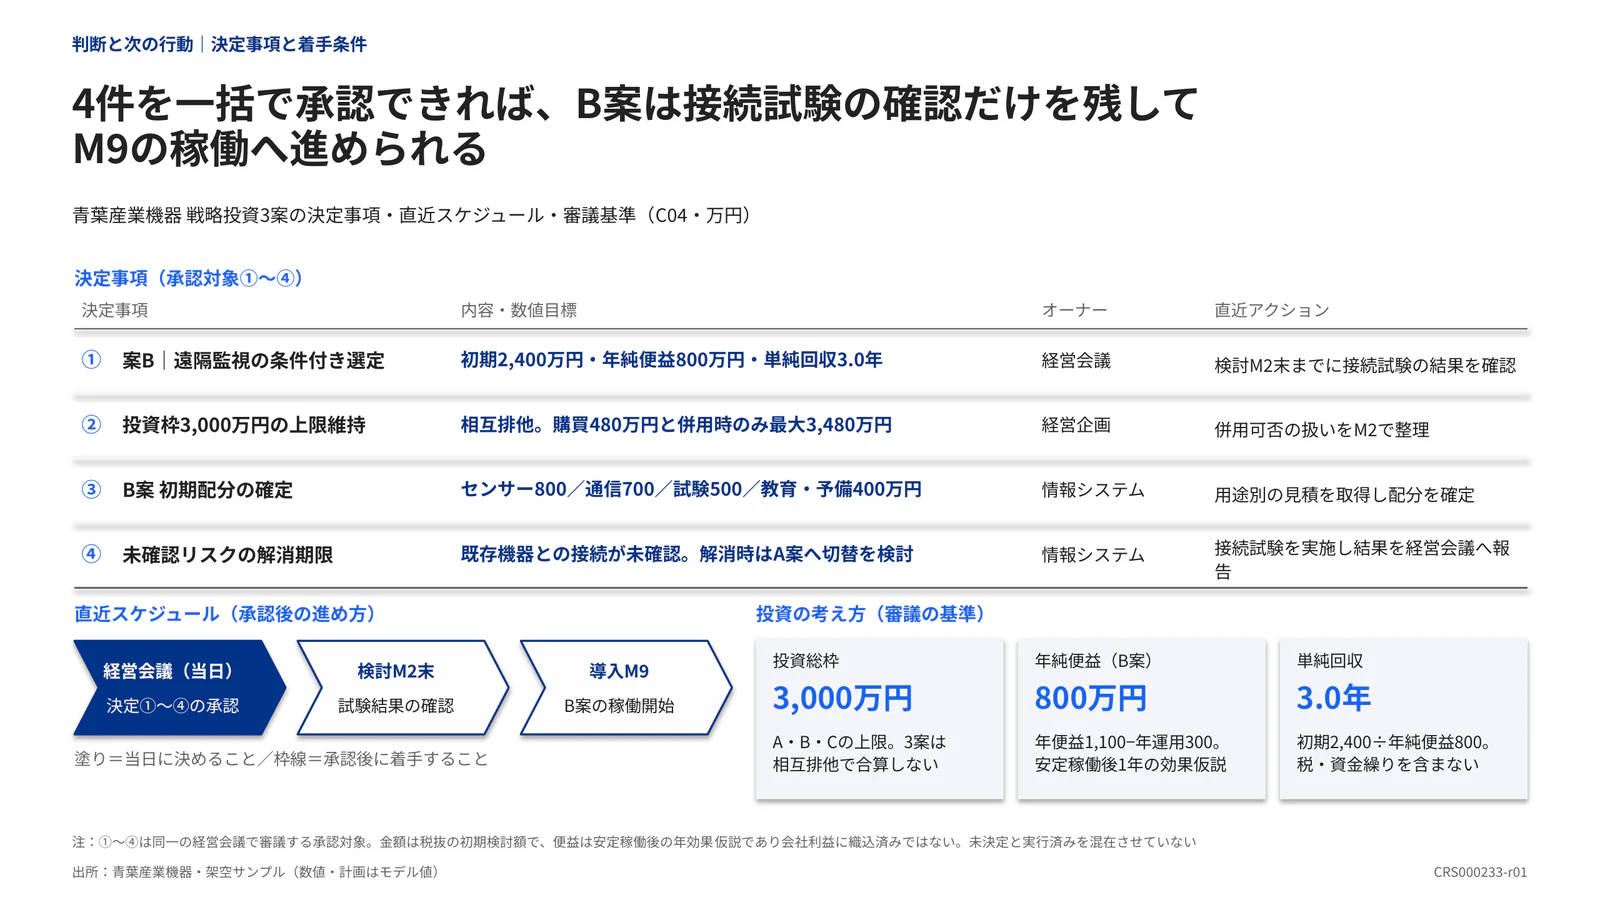Click owner cell 経営会議 in row ①

coord(1076,361)
